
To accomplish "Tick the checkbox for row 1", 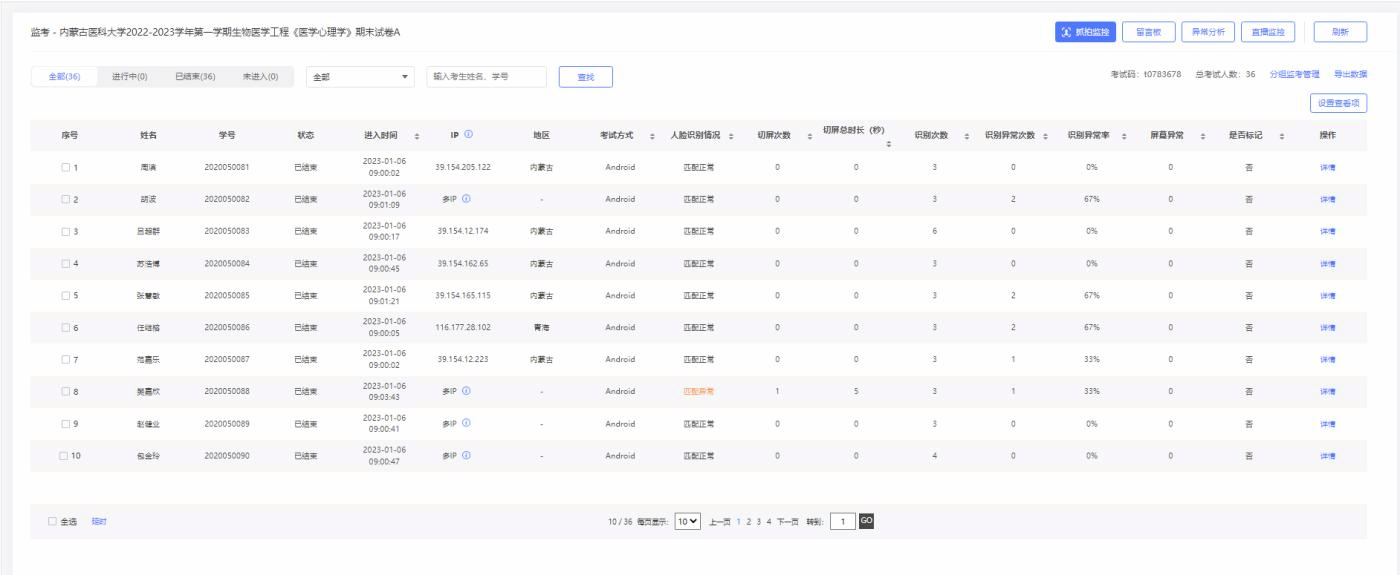I will [65, 167].
